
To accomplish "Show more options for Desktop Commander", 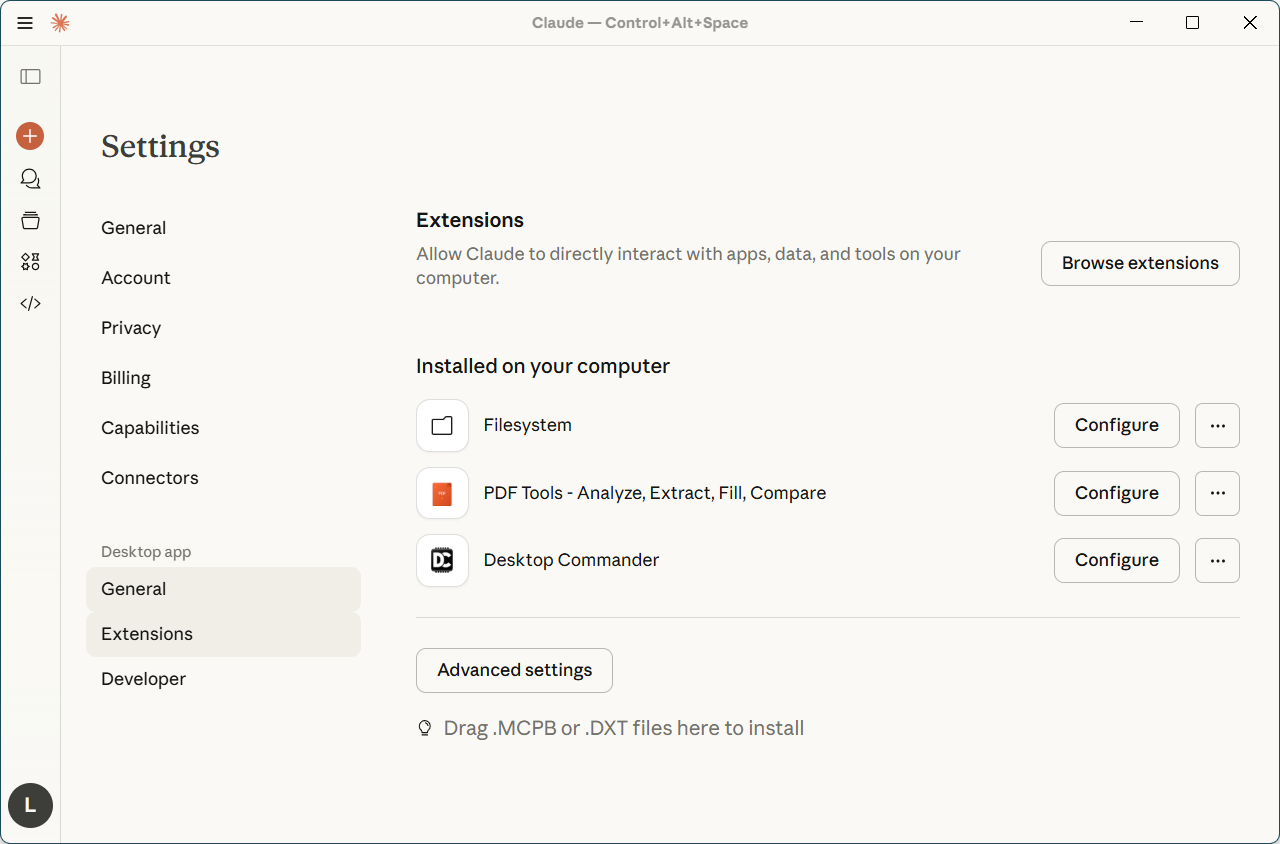I will point(1217,561).
